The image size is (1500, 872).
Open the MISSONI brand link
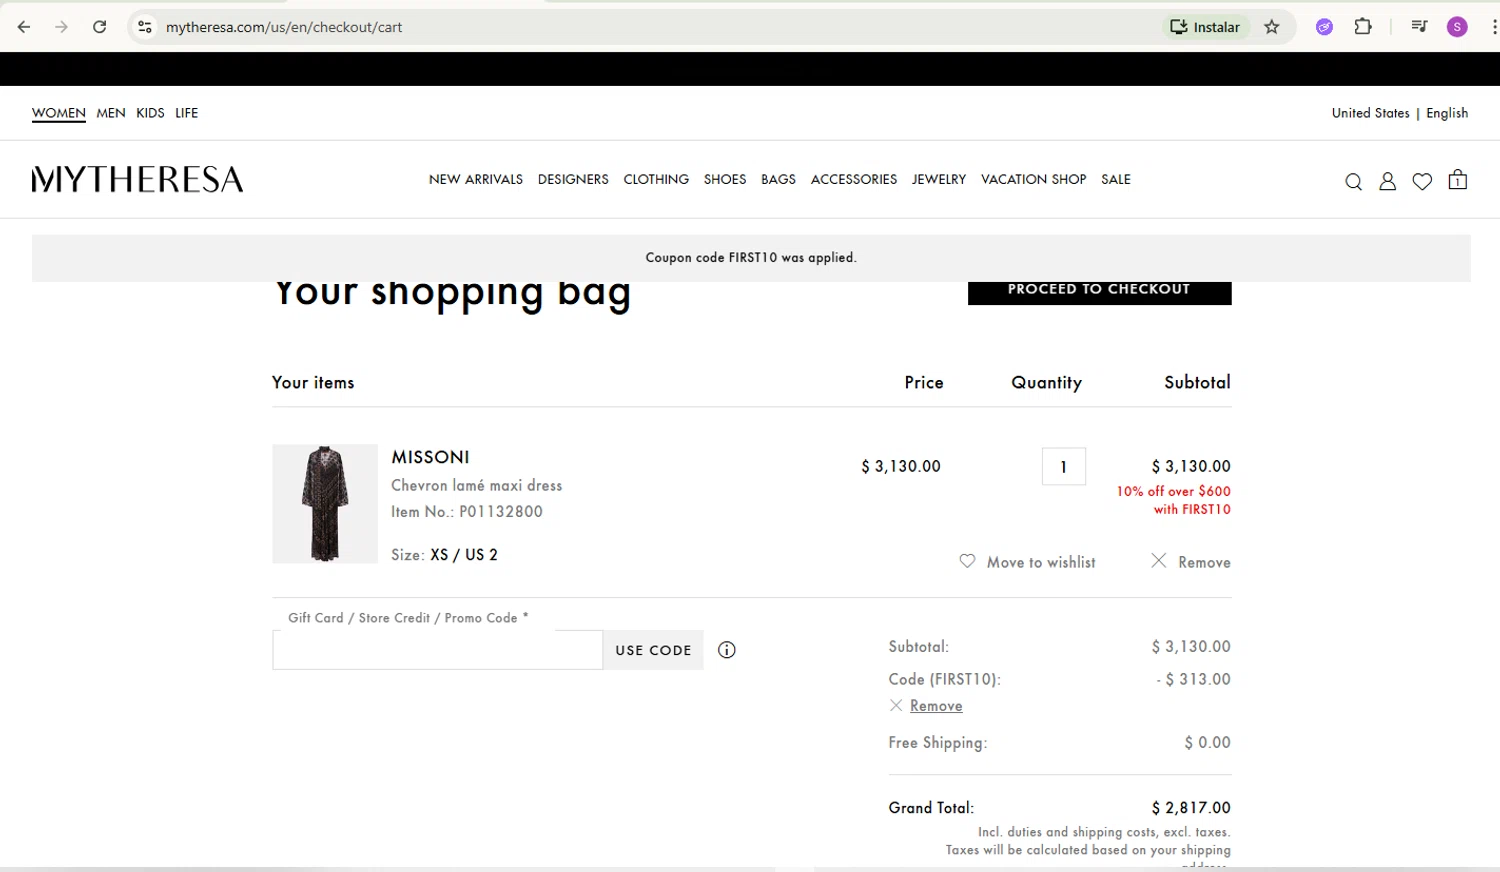pos(431,457)
